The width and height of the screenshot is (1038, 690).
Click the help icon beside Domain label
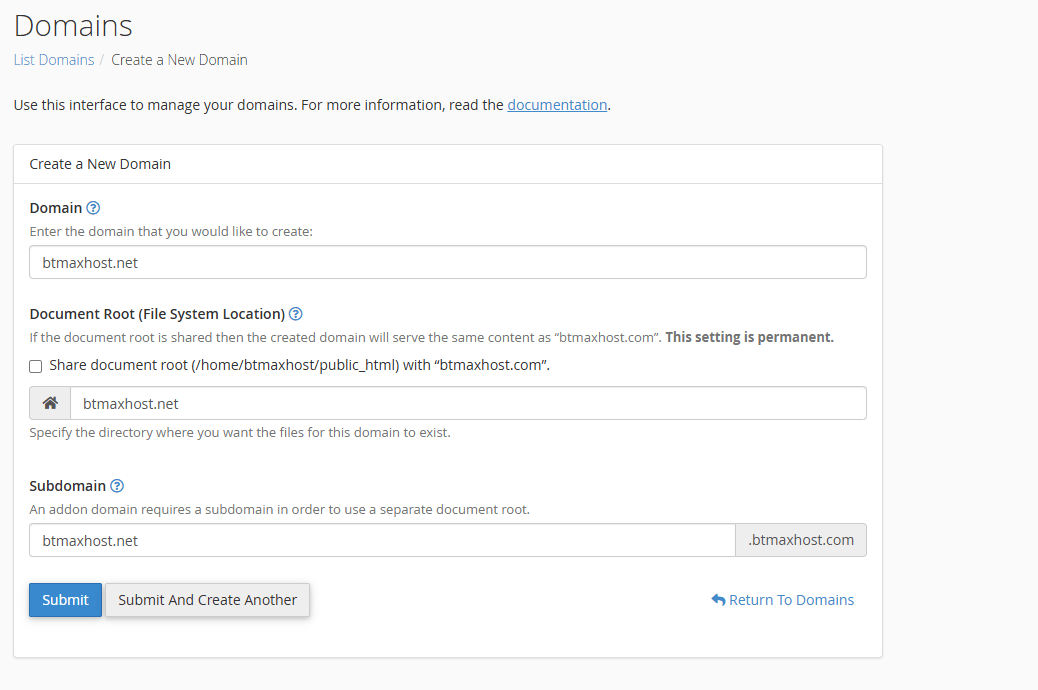click(x=93, y=208)
